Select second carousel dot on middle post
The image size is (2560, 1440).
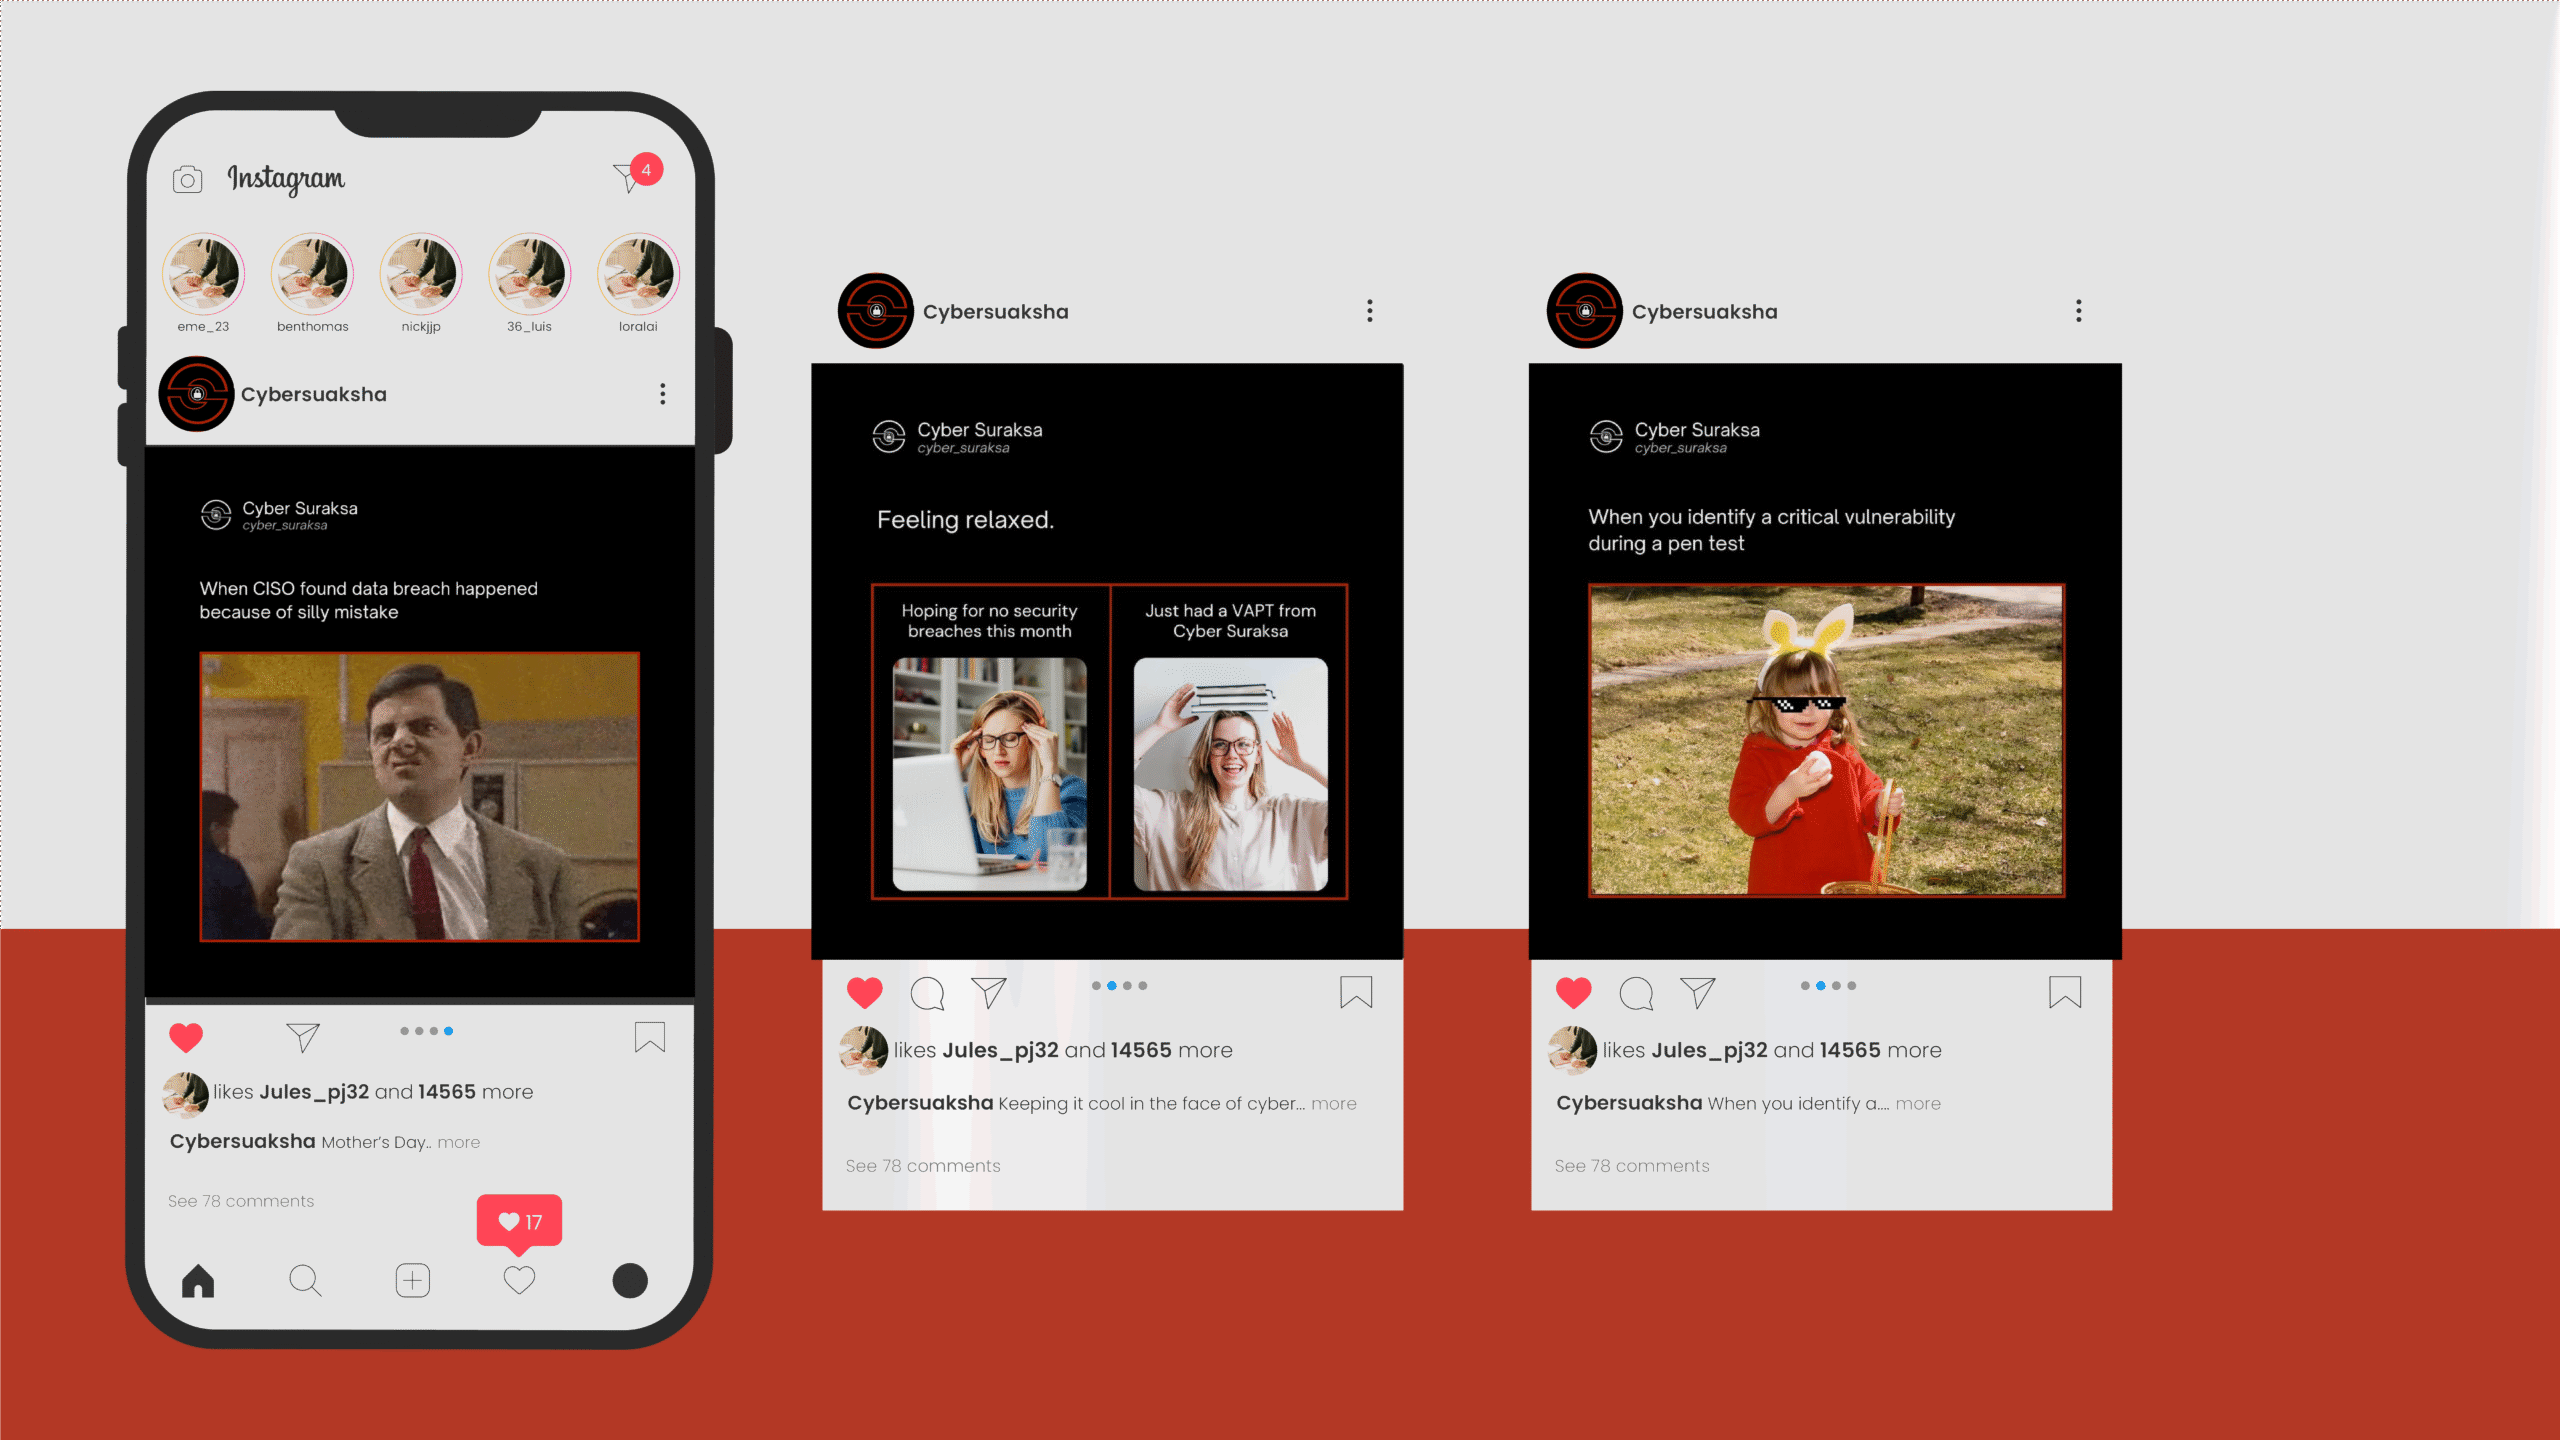tap(1112, 986)
